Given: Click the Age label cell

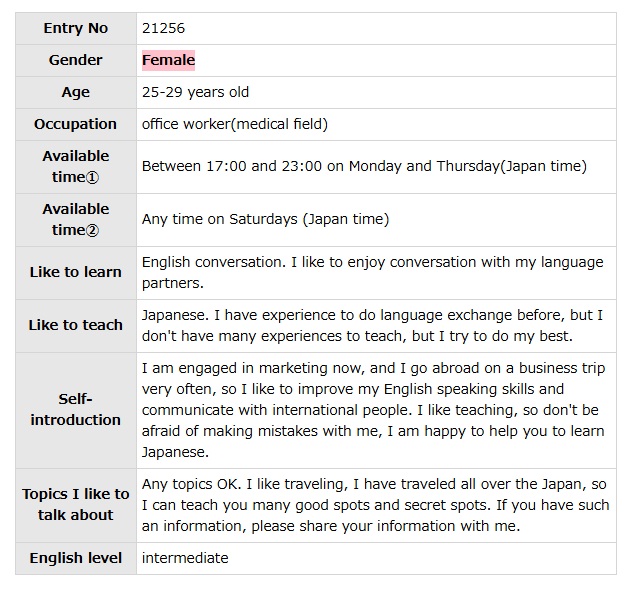Looking at the screenshot, I should pyautogui.click(x=76, y=92).
